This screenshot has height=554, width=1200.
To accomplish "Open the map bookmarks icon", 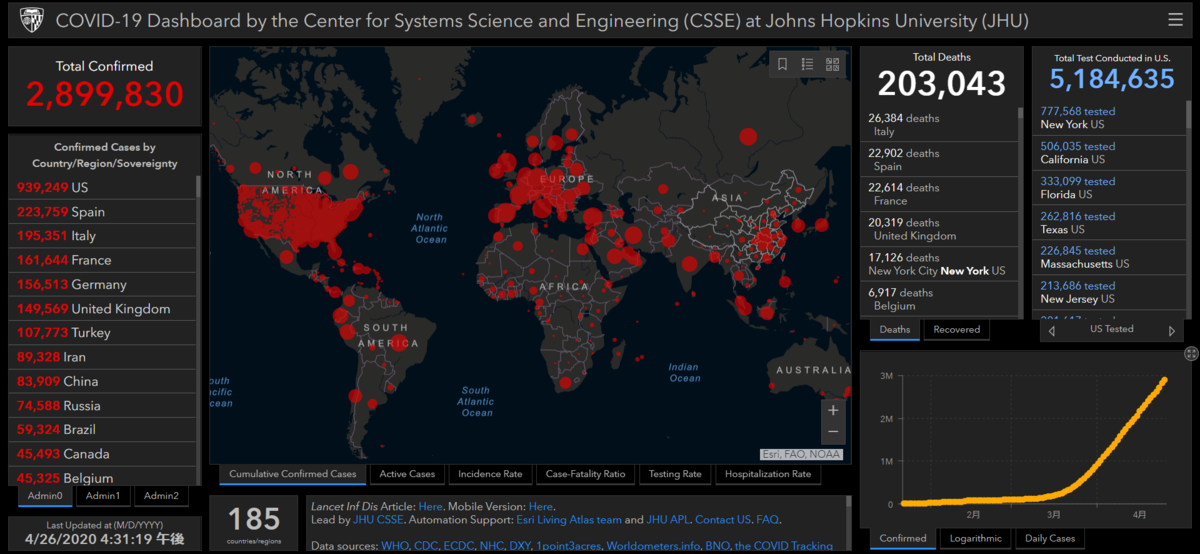I will (x=783, y=64).
